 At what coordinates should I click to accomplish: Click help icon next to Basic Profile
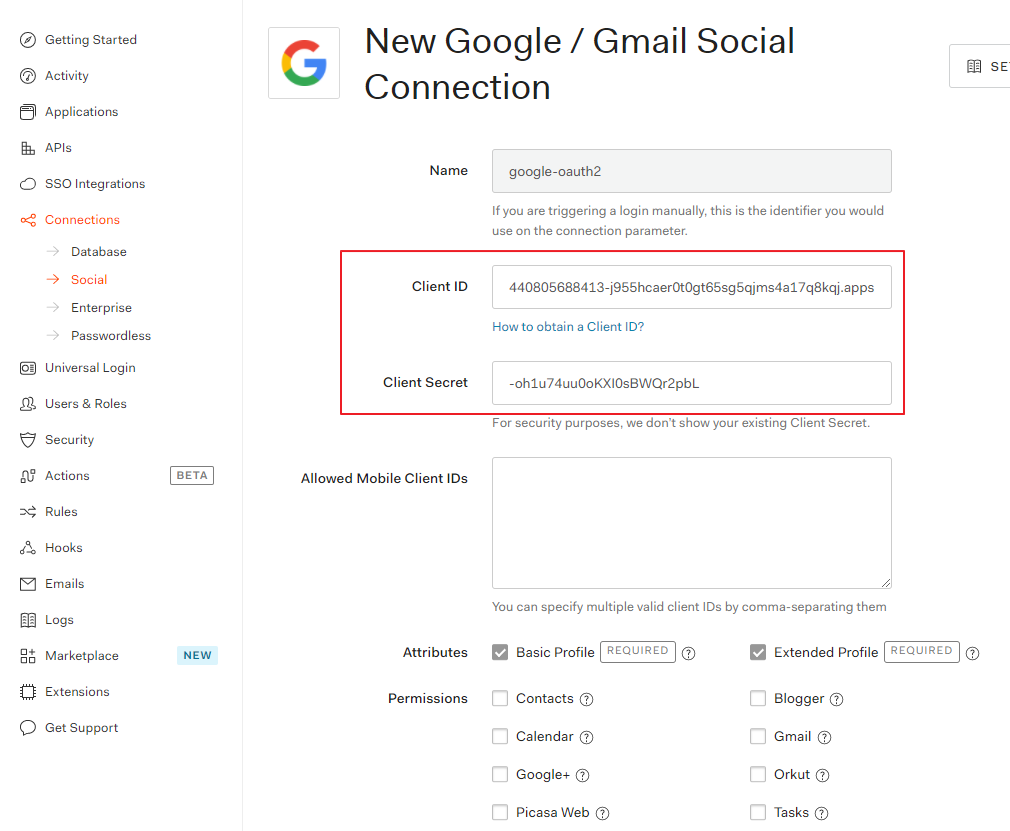coord(689,653)
